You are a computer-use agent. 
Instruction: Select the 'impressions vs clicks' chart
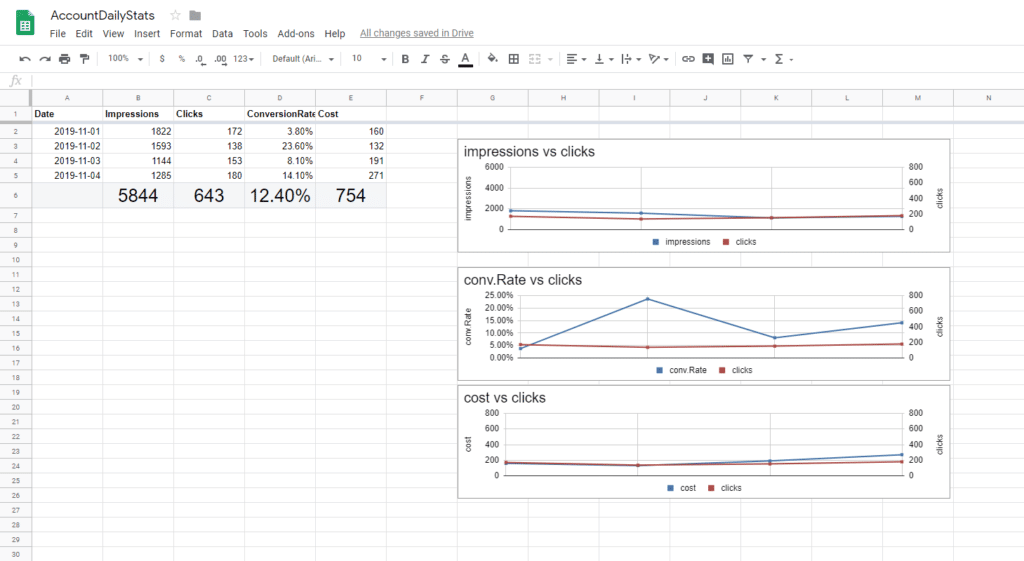(x=703, y=195)
